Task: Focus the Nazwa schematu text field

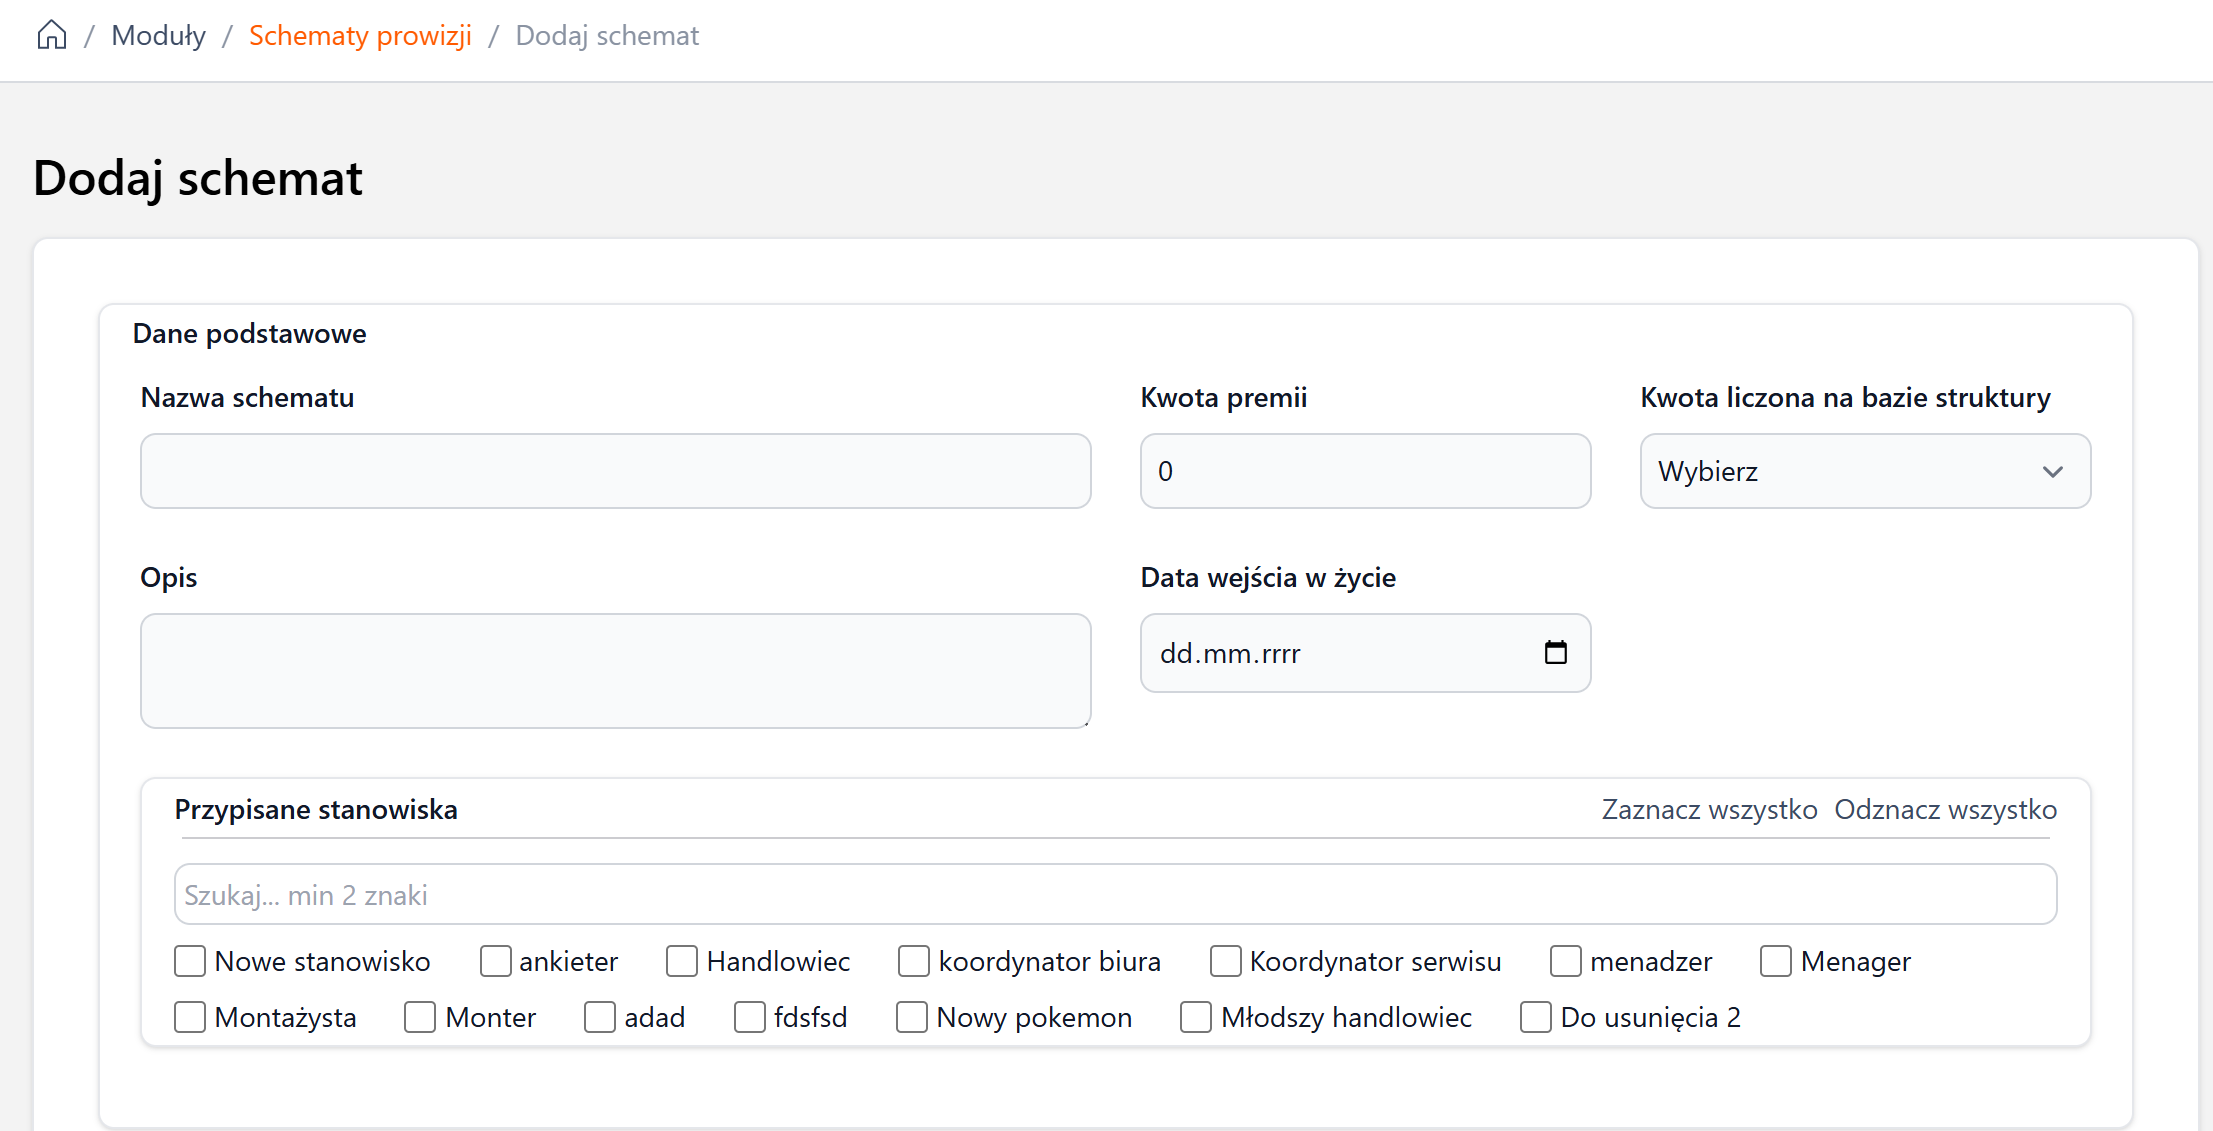Action: [x=615, y=471]
